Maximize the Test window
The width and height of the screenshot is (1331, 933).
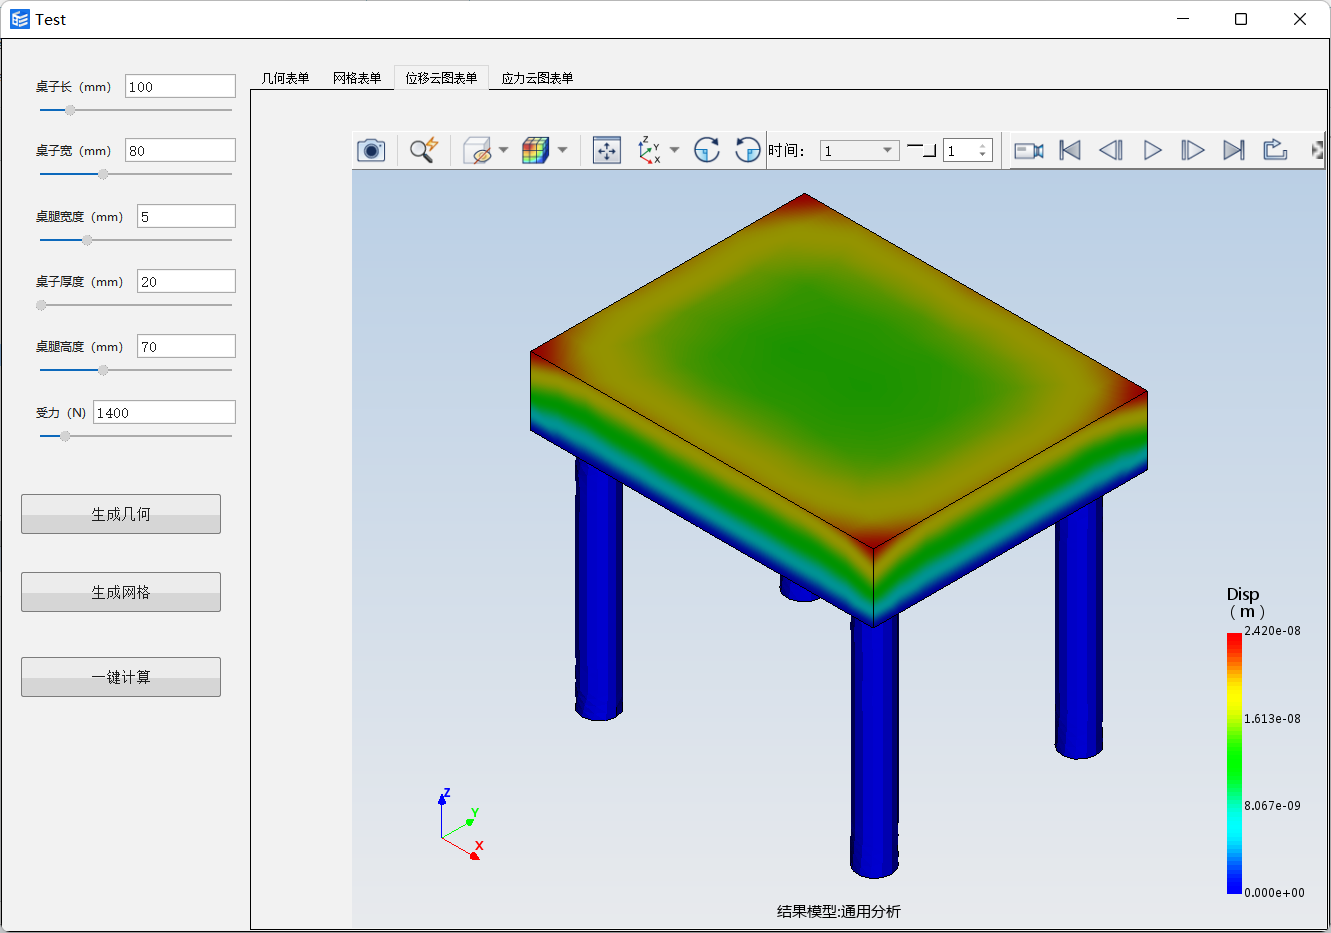pos(1241,19)
